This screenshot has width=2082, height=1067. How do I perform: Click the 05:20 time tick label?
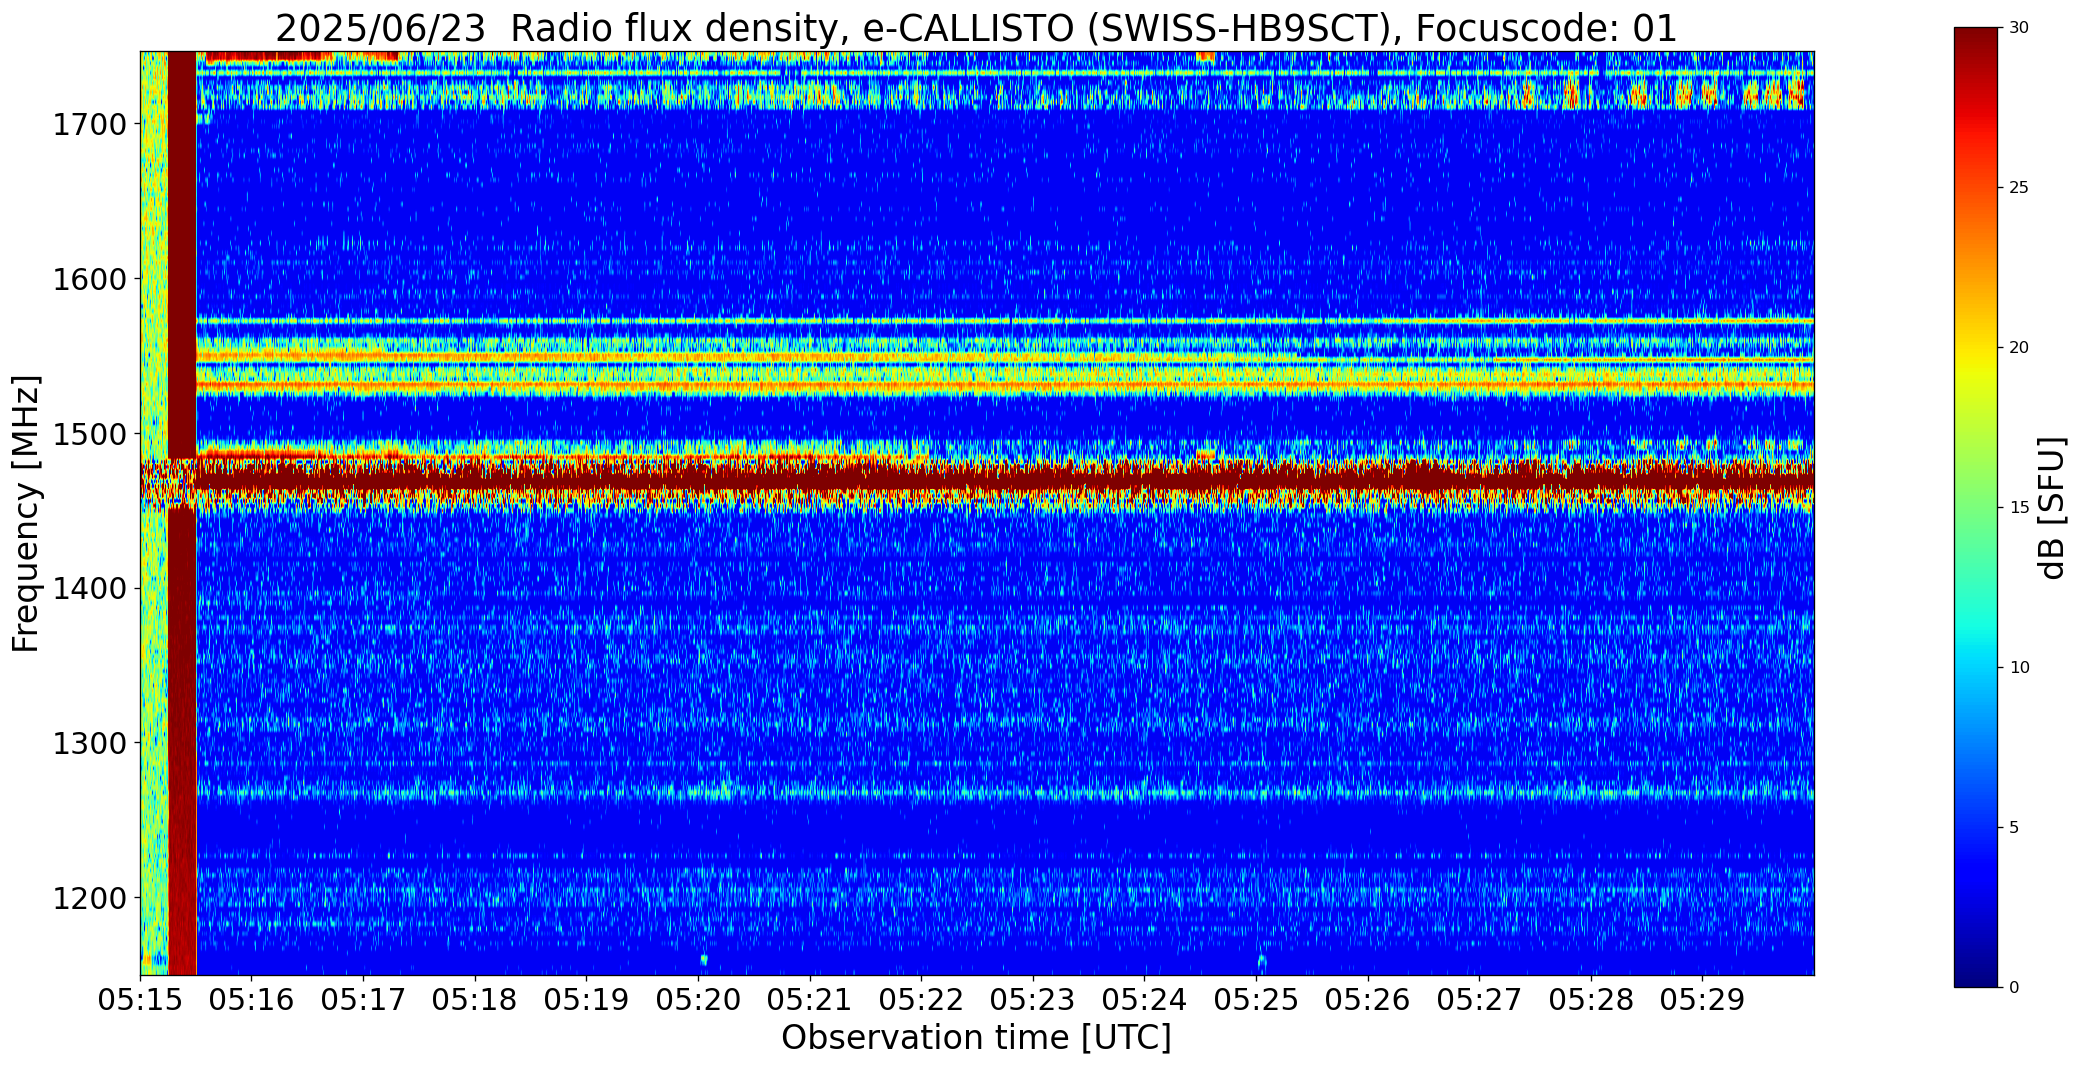(698, 1000)
